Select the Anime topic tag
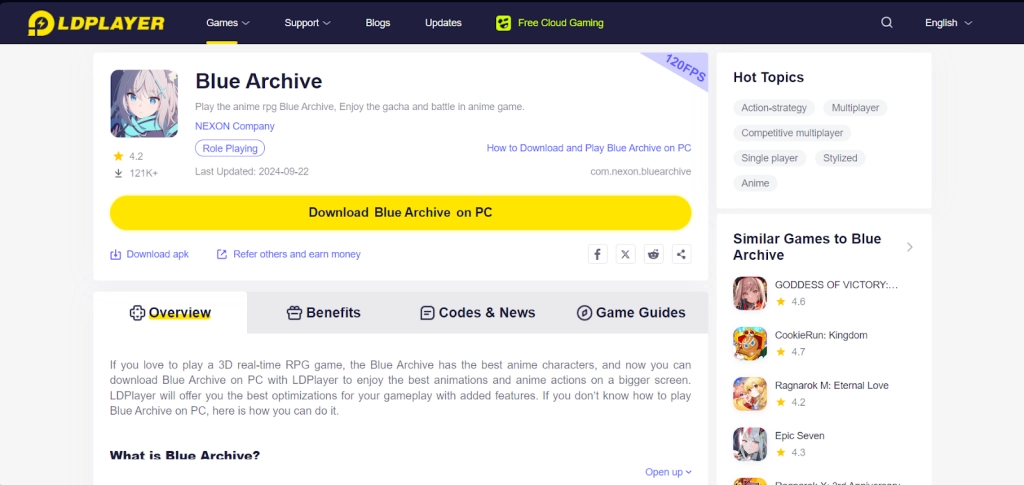 pos(755,183)
